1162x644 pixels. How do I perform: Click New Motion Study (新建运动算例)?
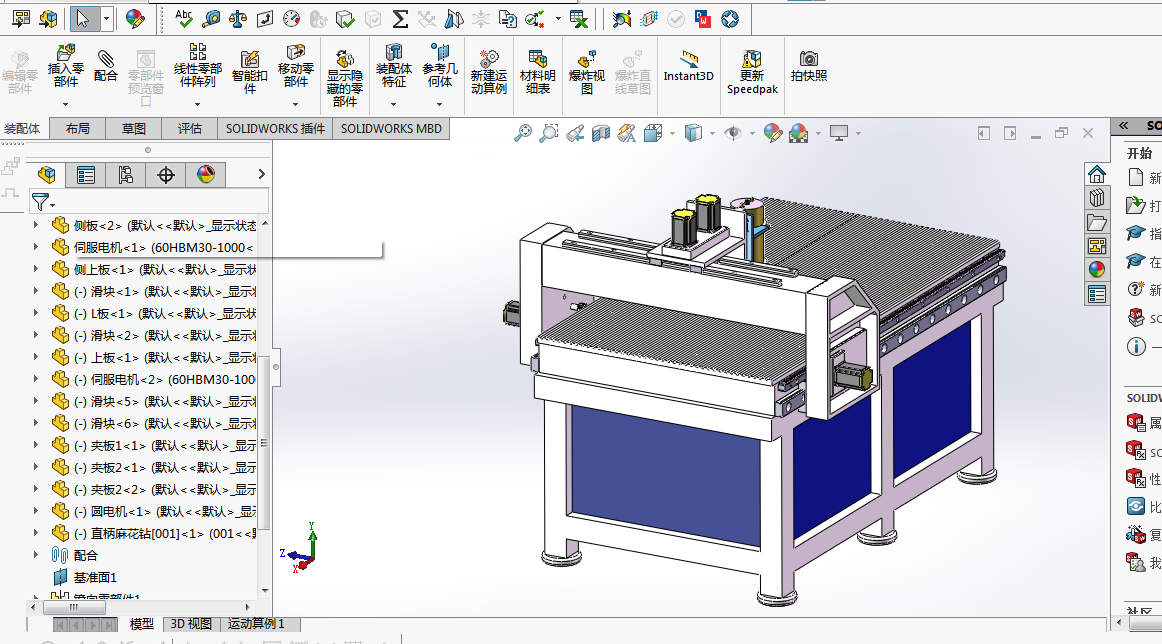(x=488, y=59)
